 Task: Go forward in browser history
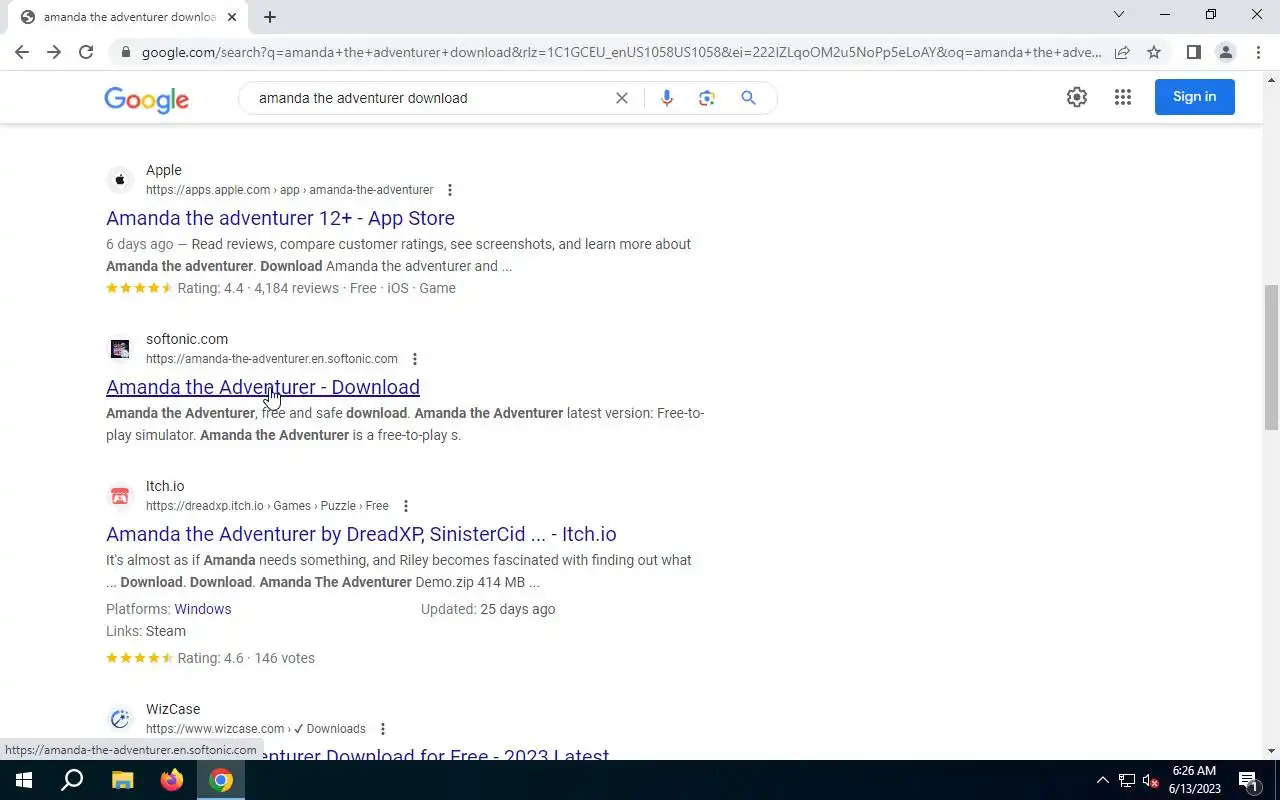tap(54, 52)
